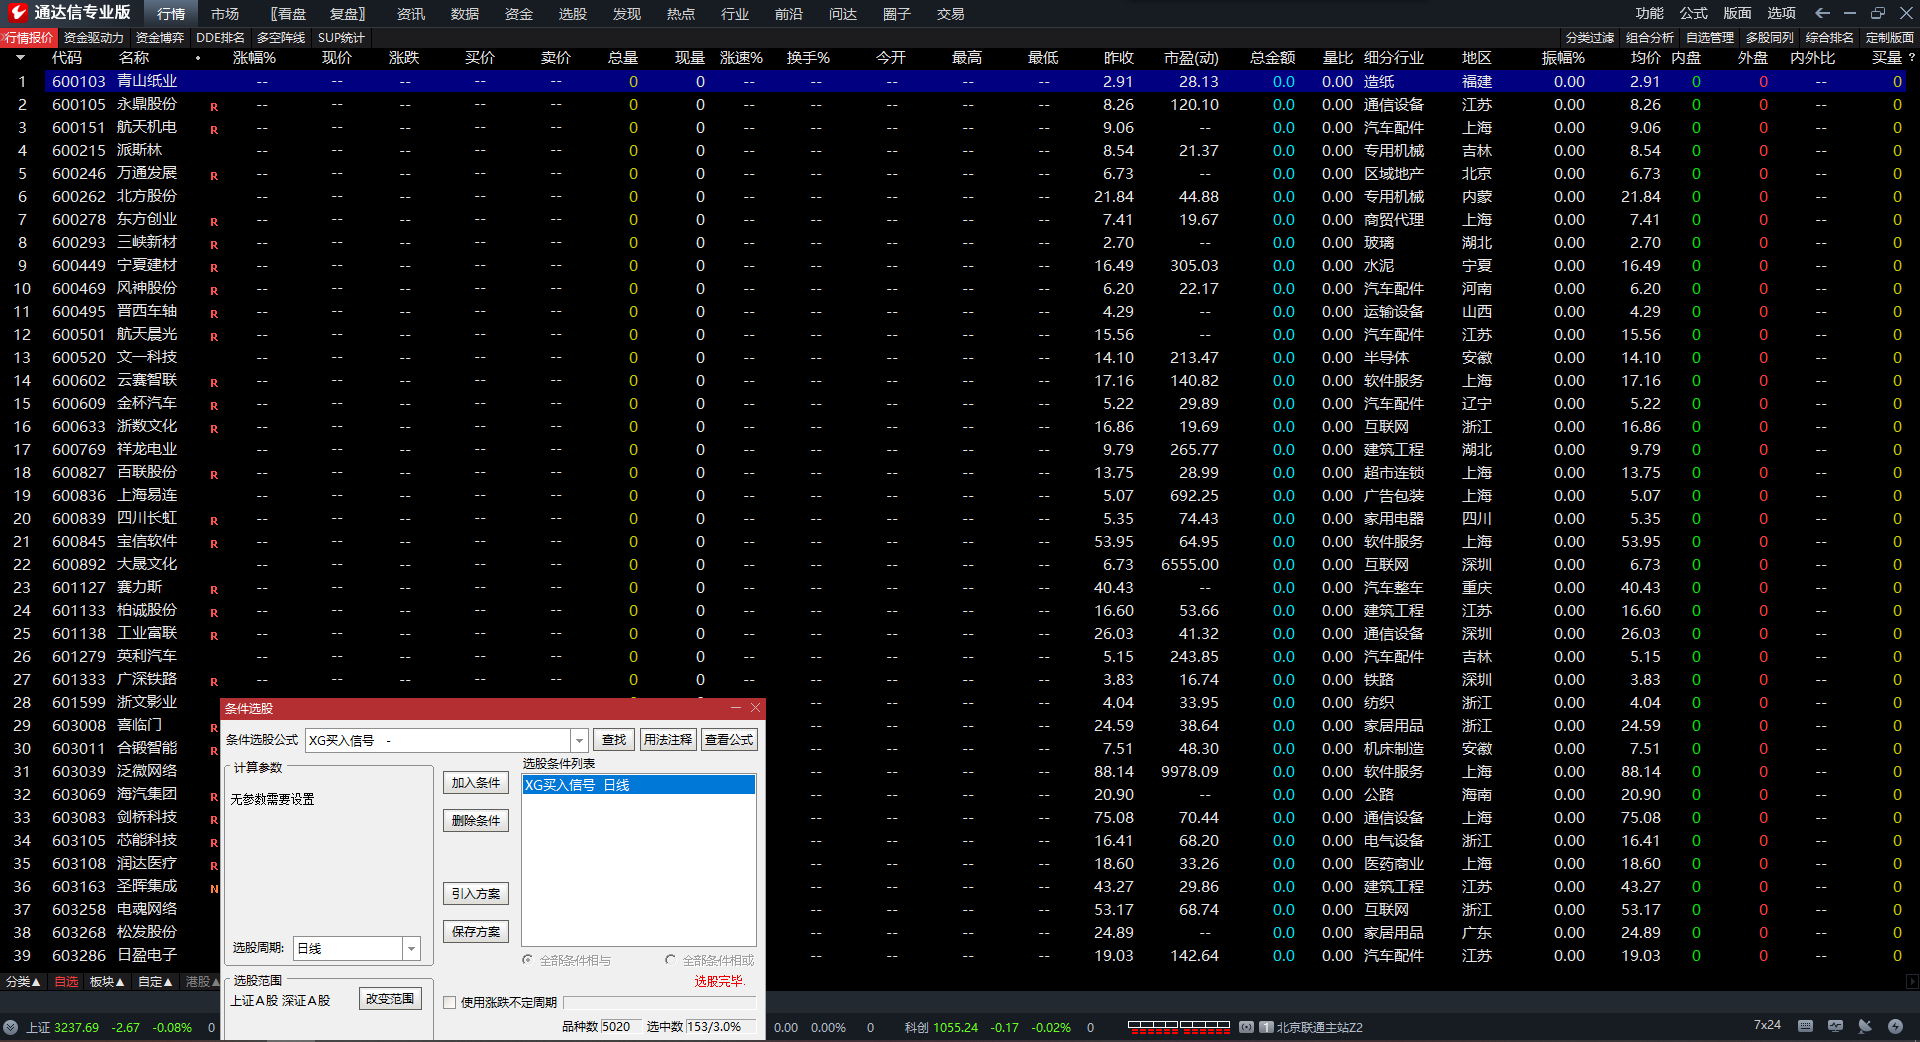Click the 通达信 red logo icon
1920x1042 pixels.
click(17, 12)
